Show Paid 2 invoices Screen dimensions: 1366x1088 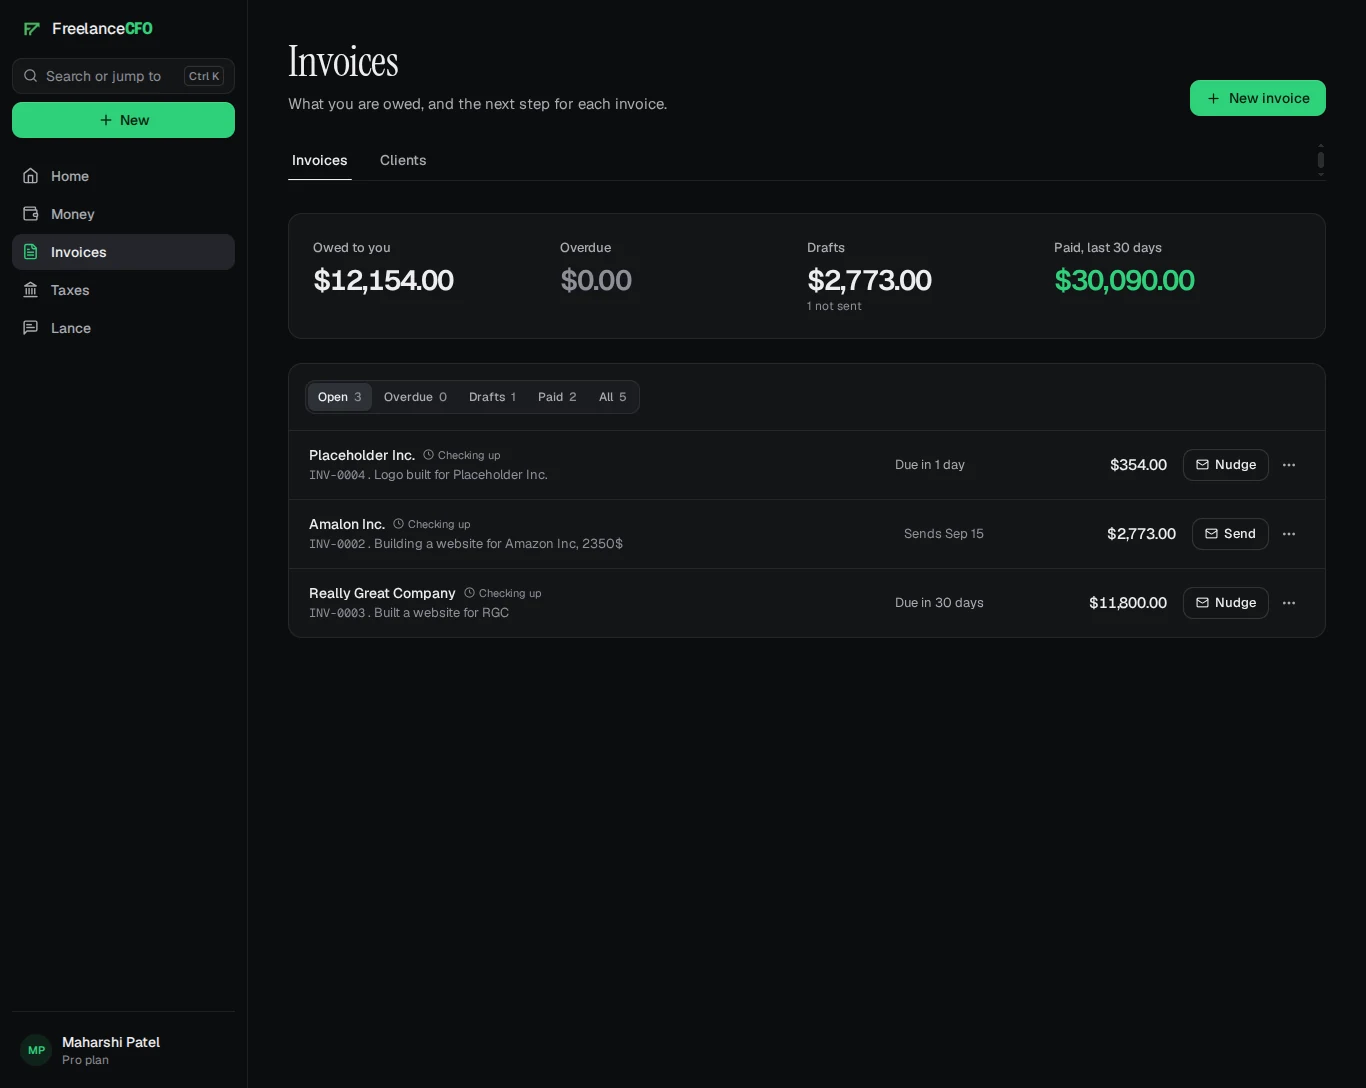click(557, 397)
